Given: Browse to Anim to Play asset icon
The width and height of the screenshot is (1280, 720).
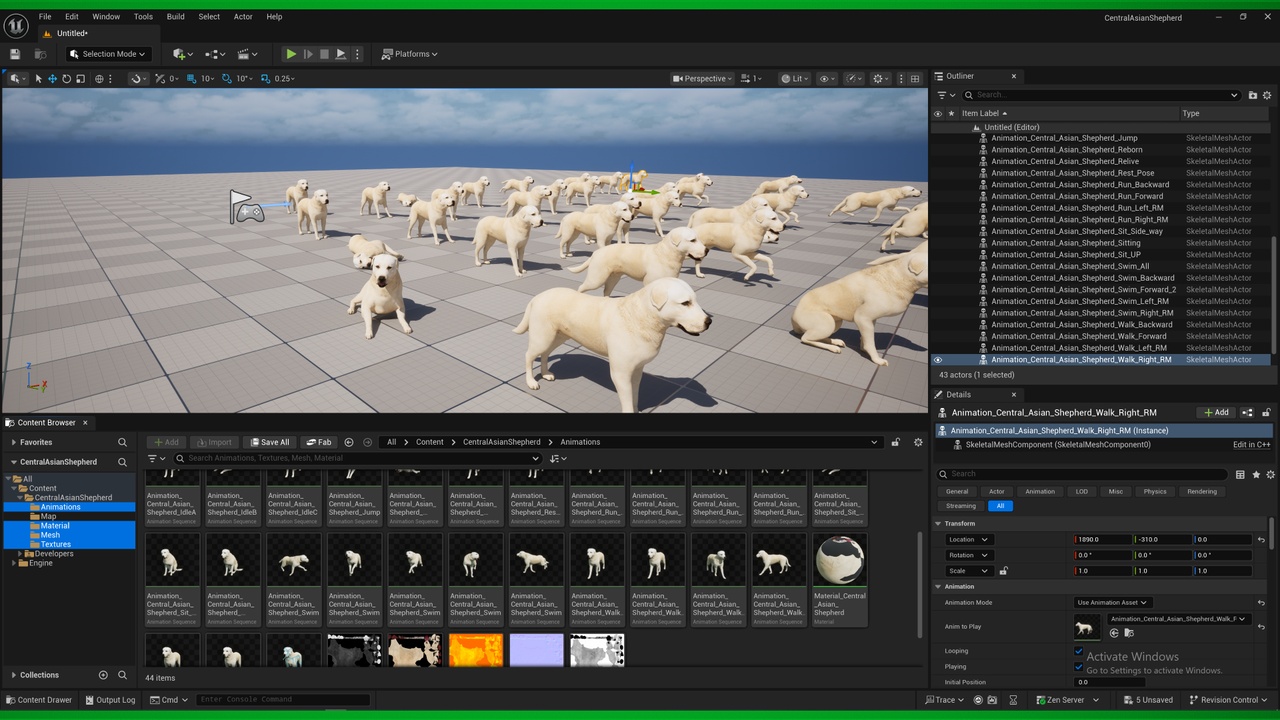Looking at the screenshot, I should click(1129, 633).
